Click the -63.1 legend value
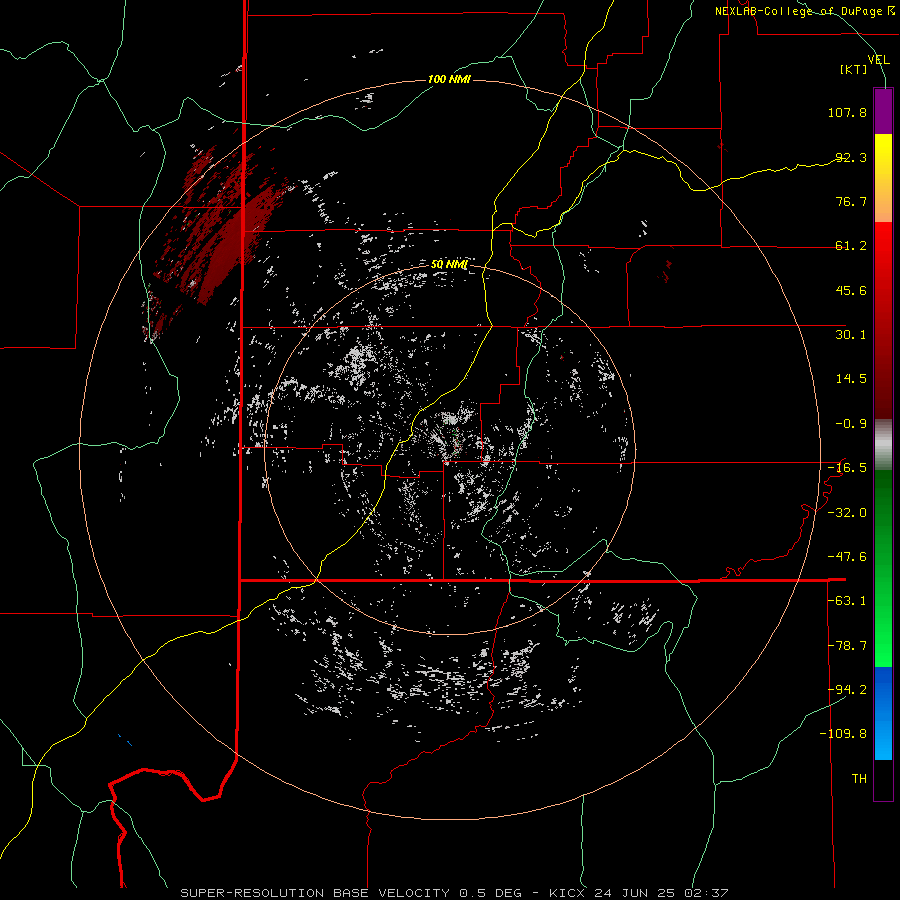This screenshot has height=900, width=900. coord(847,601)
